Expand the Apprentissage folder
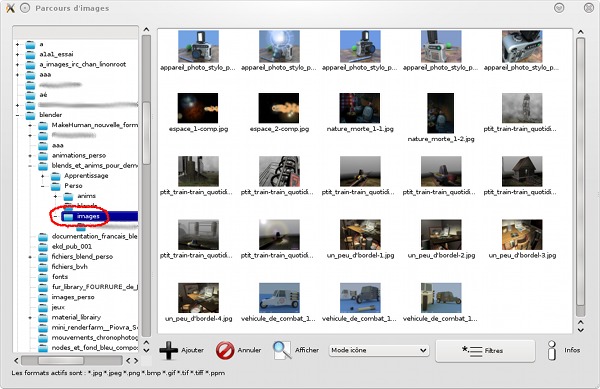The height and width of the screenshot is (389, 600). (43, 176)
